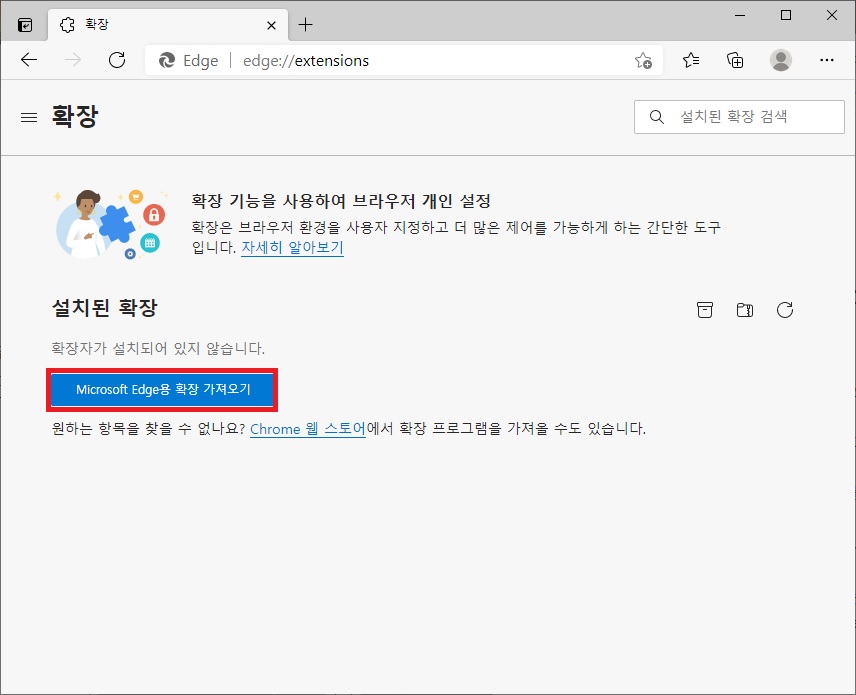Screen dimensions: 856x695
Task: Click the 설치된 확장 heading
Action: (x=104, y=308)
